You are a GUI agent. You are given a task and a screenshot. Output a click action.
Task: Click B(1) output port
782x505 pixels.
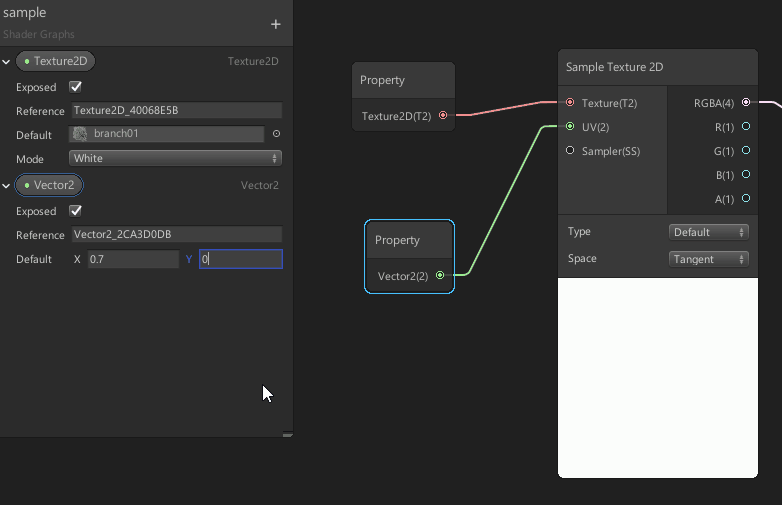pos(746,174)
